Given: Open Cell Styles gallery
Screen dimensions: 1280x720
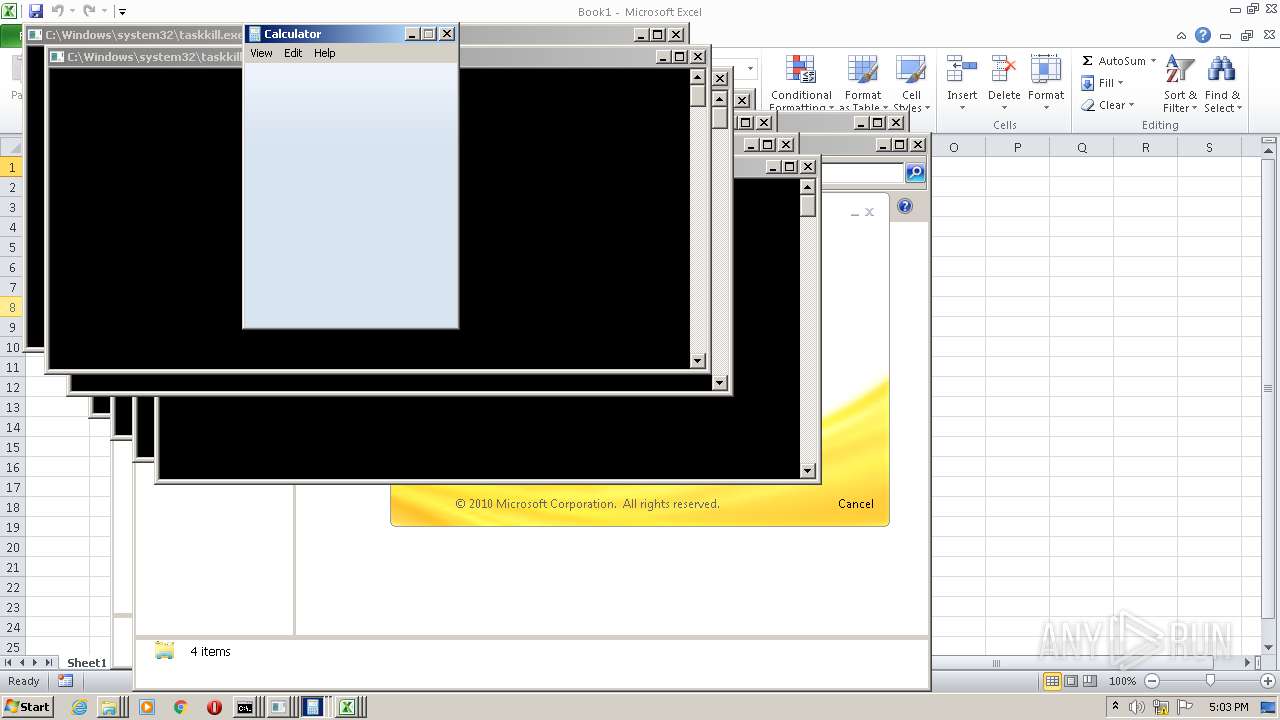Looking at the screenshot, I should [911, 84].
